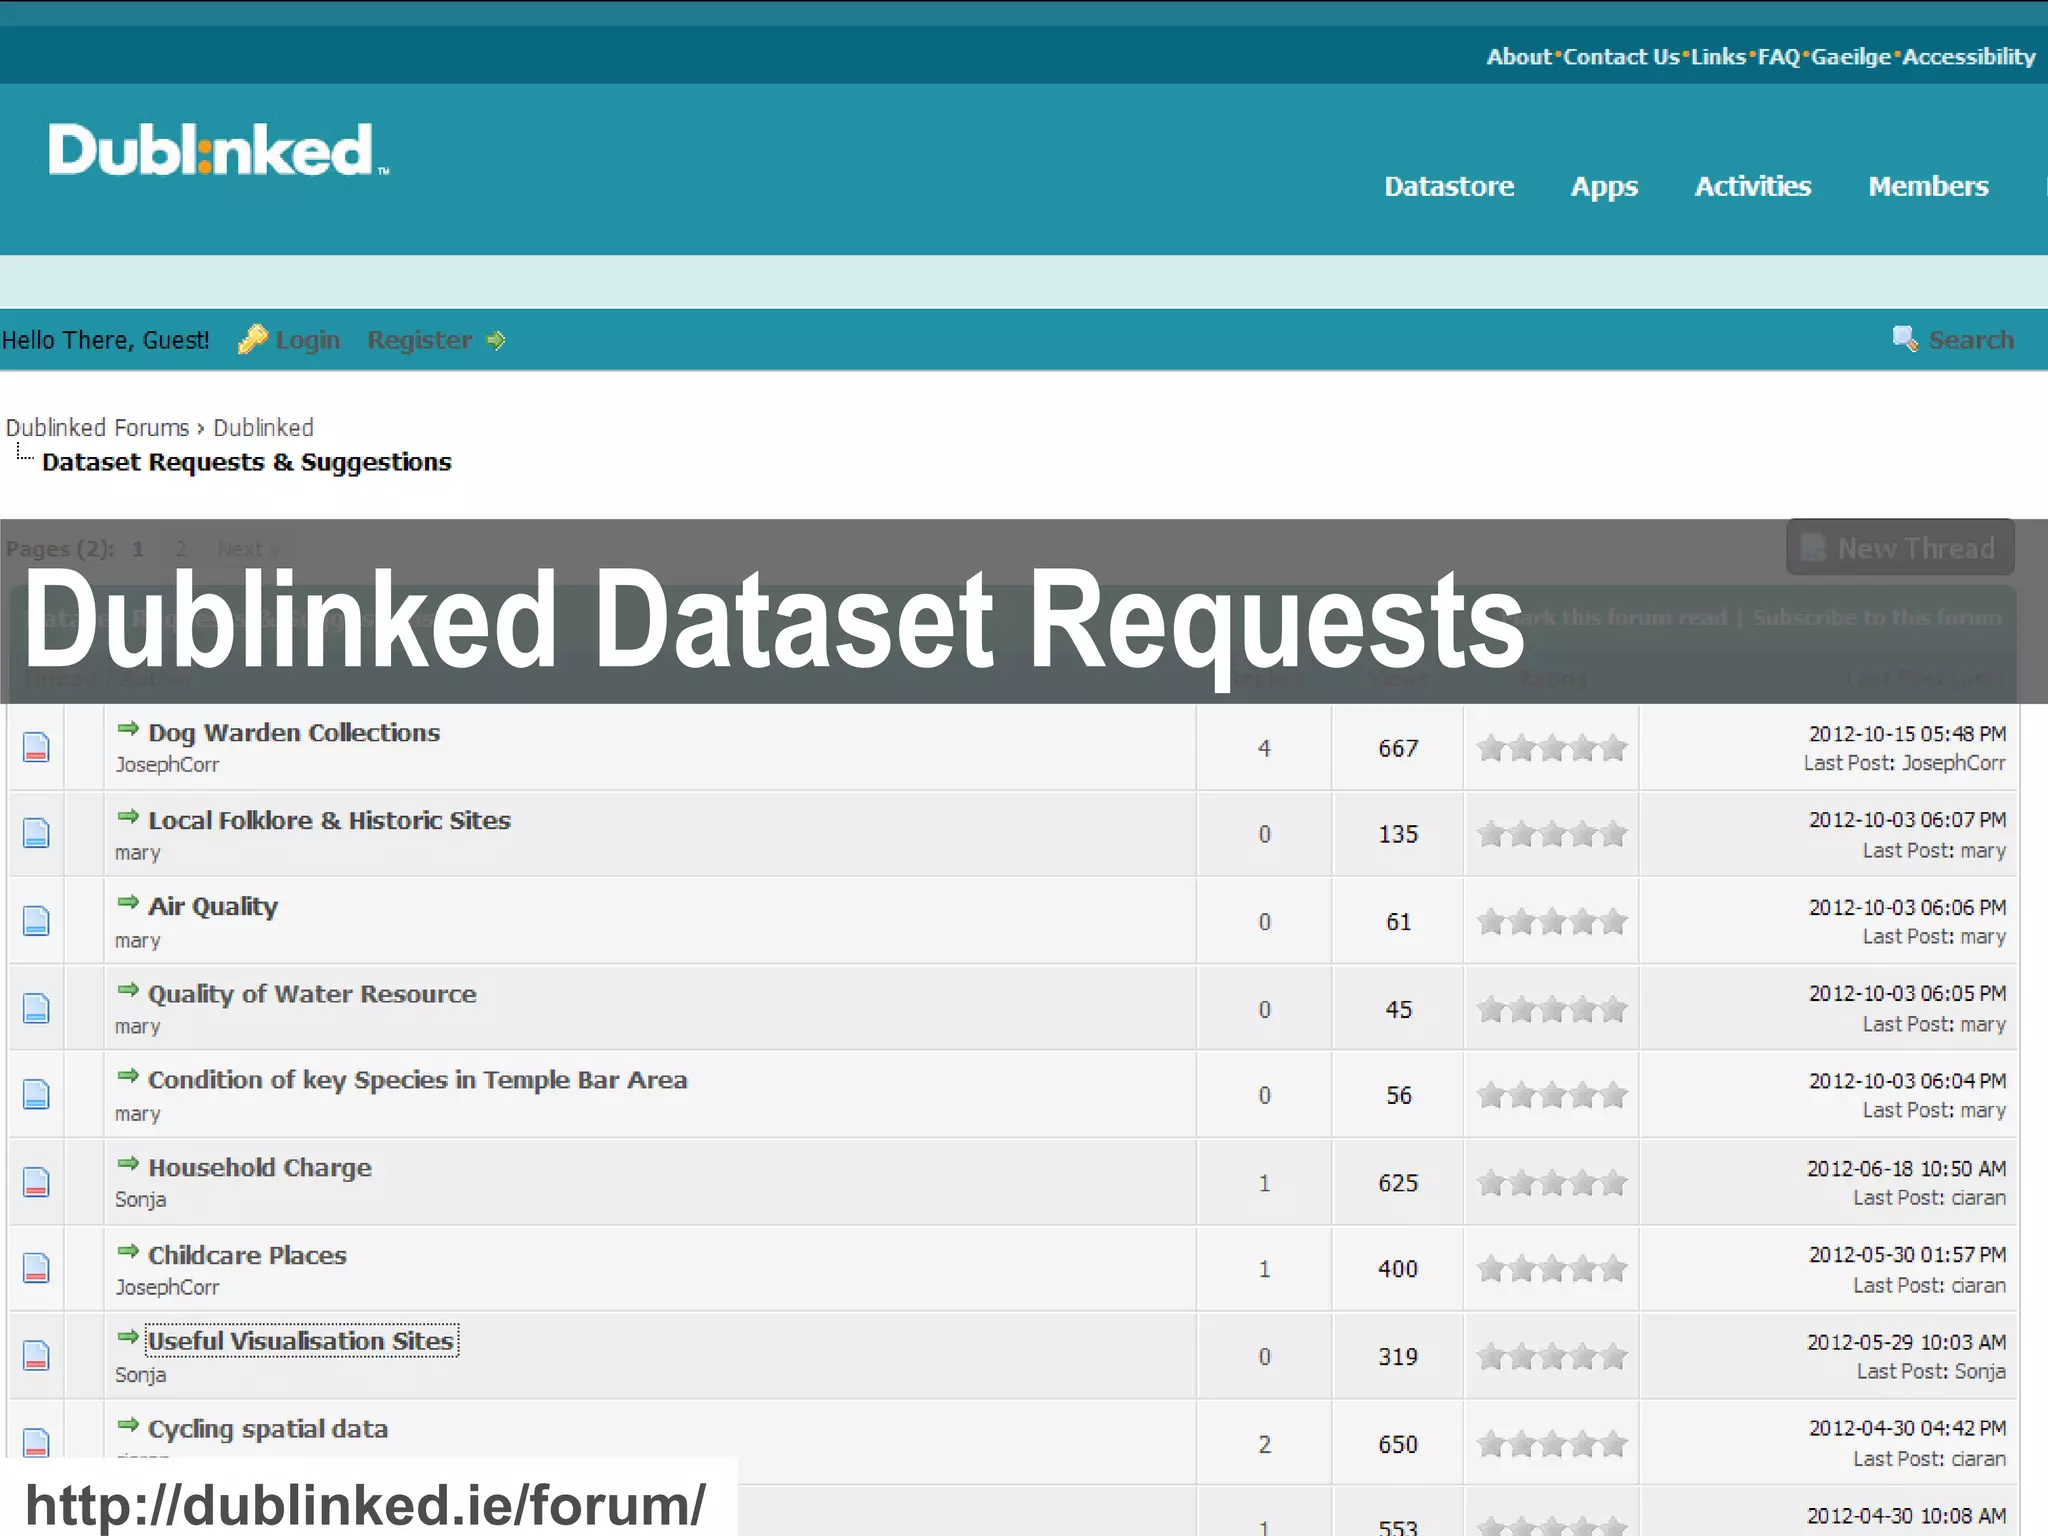
Task: Switch site to Gaeilge
Action: pos(1851,57)
